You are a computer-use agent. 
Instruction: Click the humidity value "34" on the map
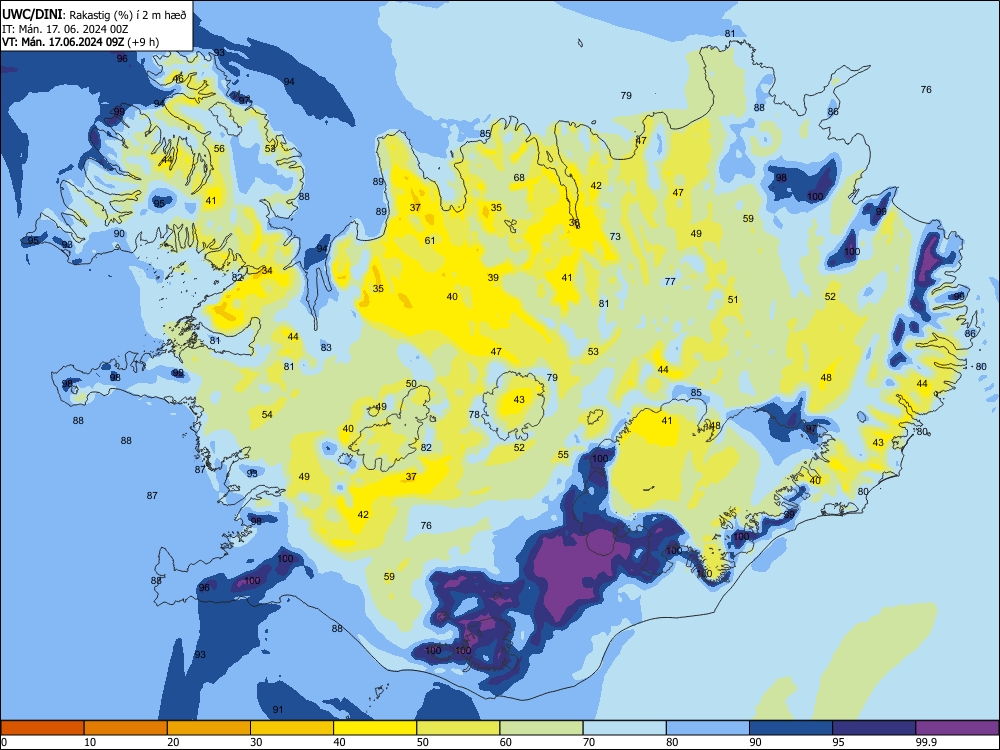[x=267, y=270]
